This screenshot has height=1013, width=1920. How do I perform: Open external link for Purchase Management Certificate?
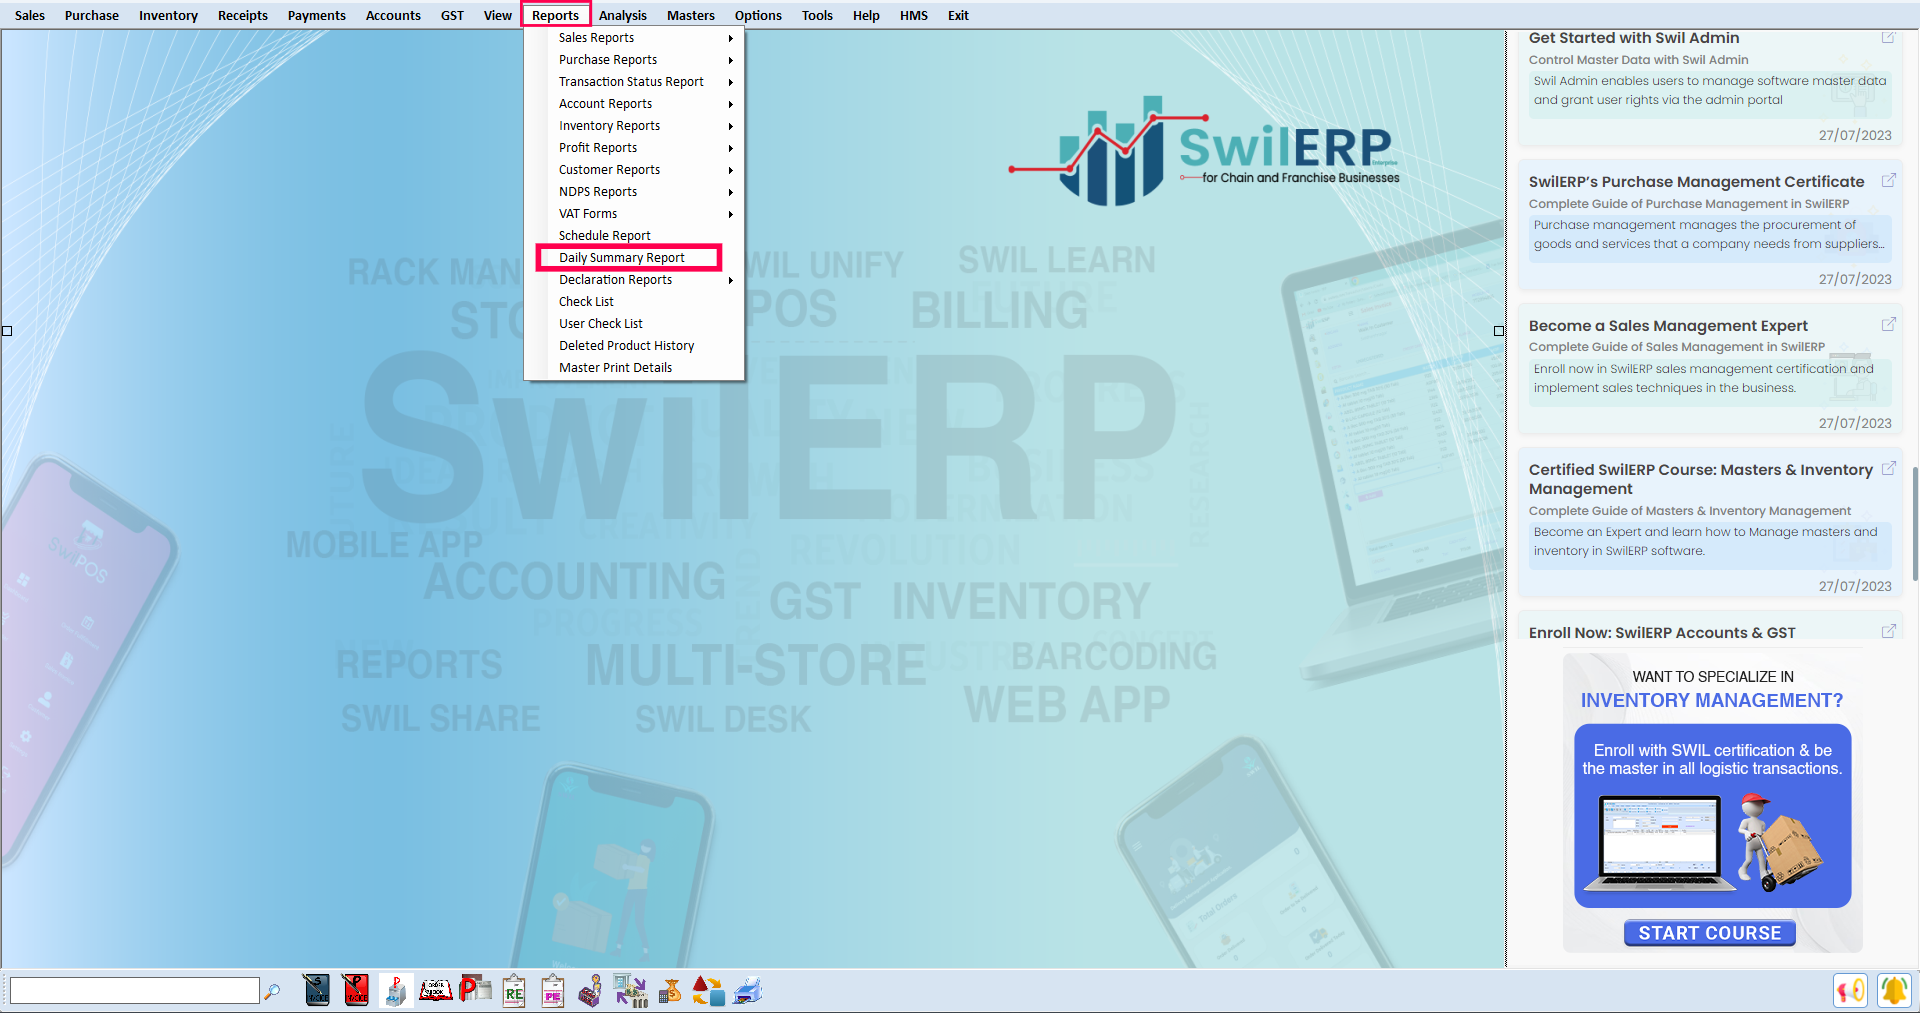(1888, 181)
